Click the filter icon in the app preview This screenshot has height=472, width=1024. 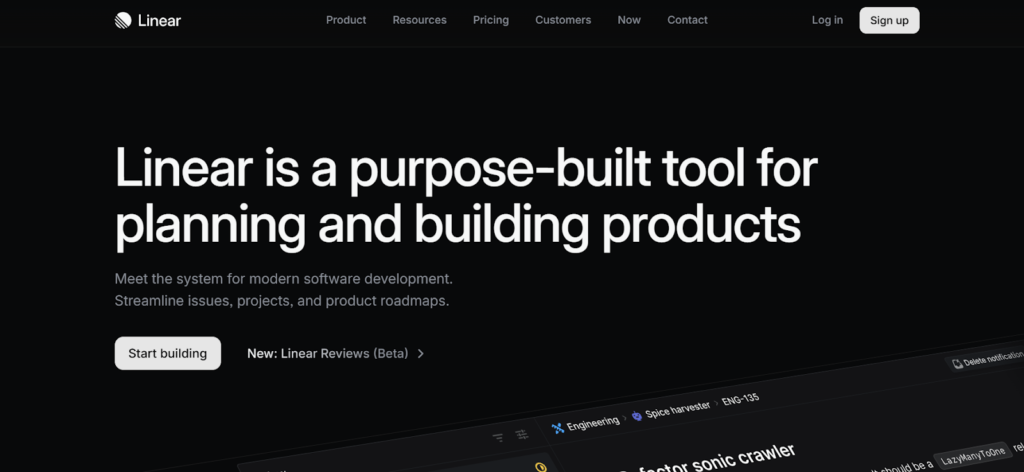pyautogui.click(x=498, y=438)
